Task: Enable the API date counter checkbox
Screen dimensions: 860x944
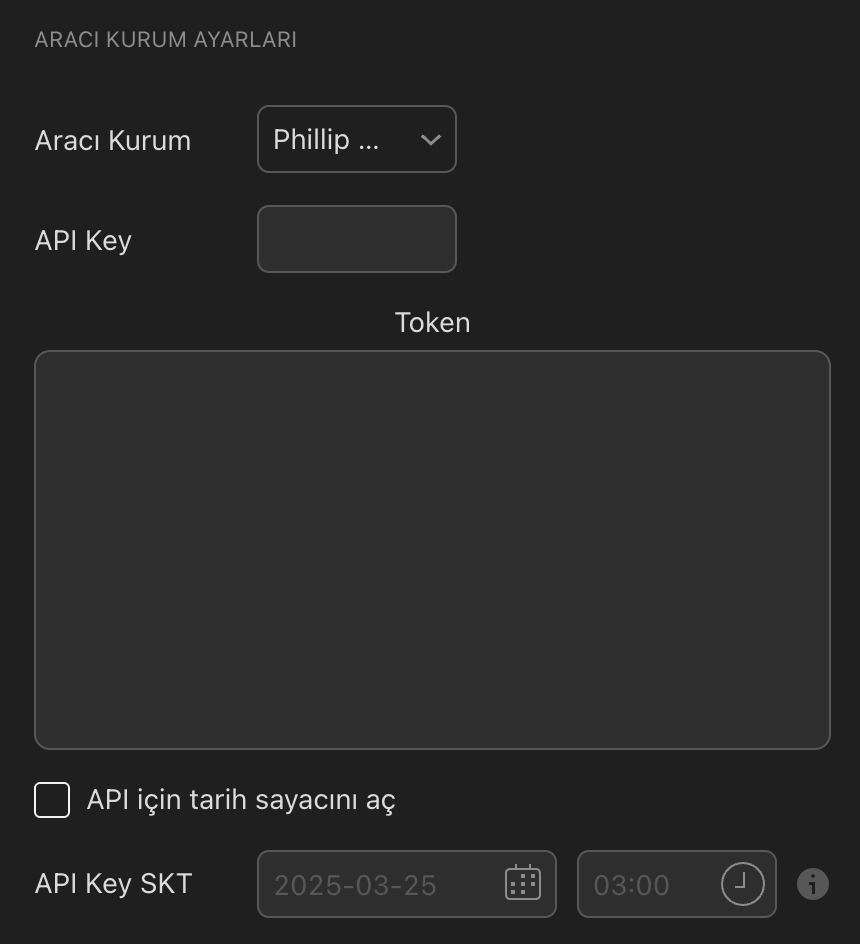Action: point(52,800)
